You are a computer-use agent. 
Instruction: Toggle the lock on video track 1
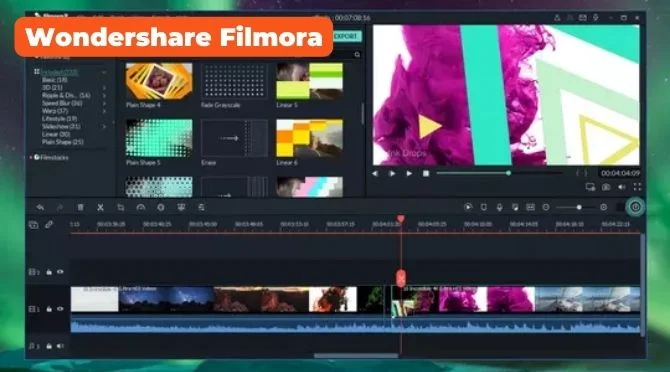coord(49,309)
